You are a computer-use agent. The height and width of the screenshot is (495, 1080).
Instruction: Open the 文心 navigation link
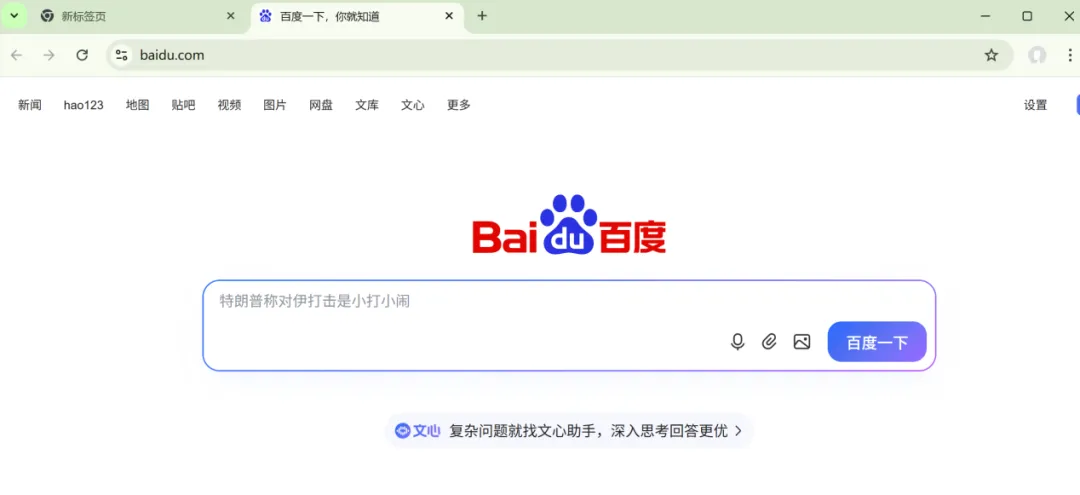(x=413, y=105)
